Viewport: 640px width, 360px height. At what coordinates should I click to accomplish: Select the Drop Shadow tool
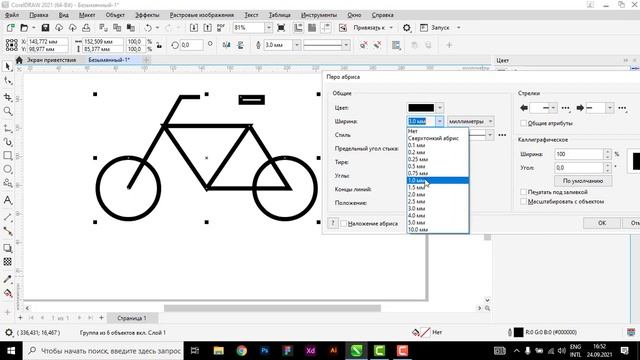click(7, 248)
